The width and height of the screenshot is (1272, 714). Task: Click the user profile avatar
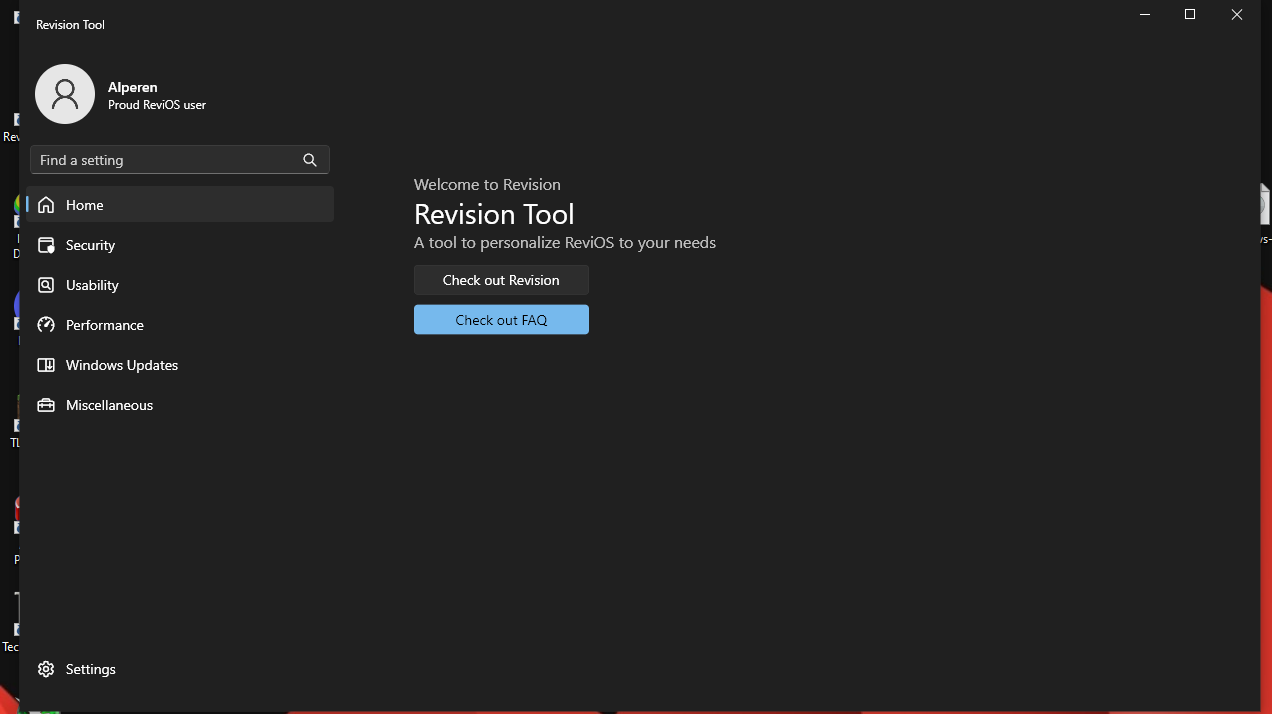click(x=65, y=94)
